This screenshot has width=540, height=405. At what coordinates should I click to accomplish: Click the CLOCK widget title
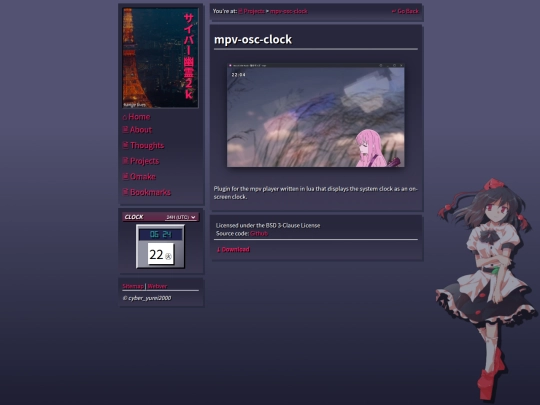tap(134, 217)
